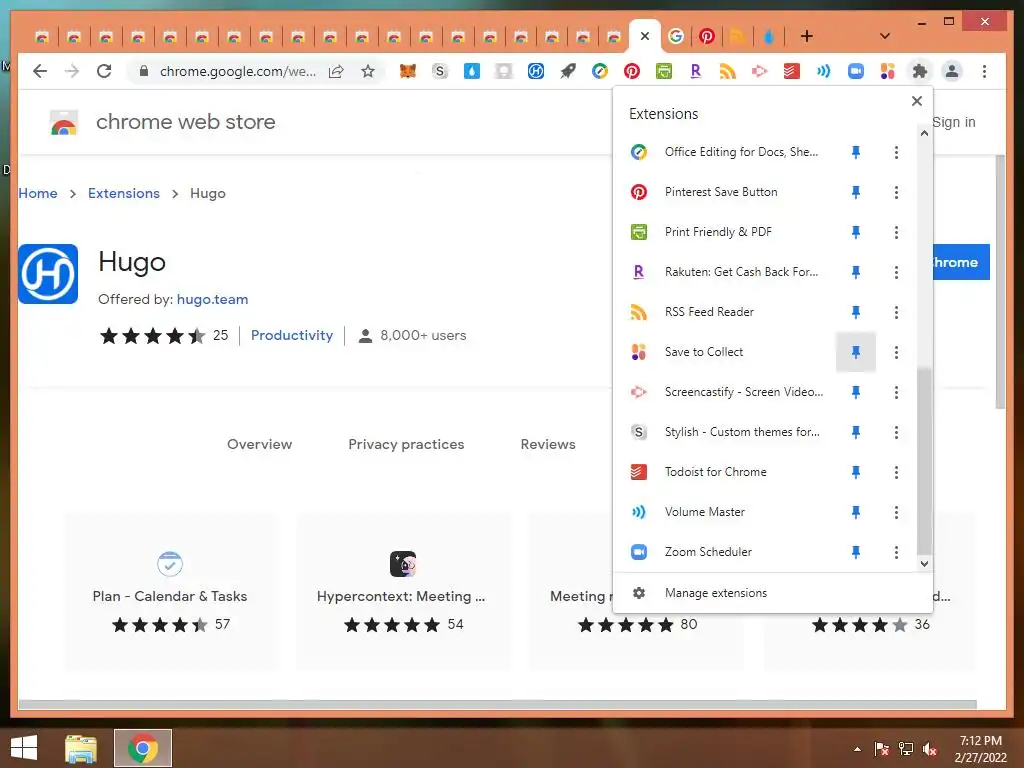The image size is (1024, 768).
Task: Open Chrome's three-dot main menu
Action: click(x=984, y=71)
